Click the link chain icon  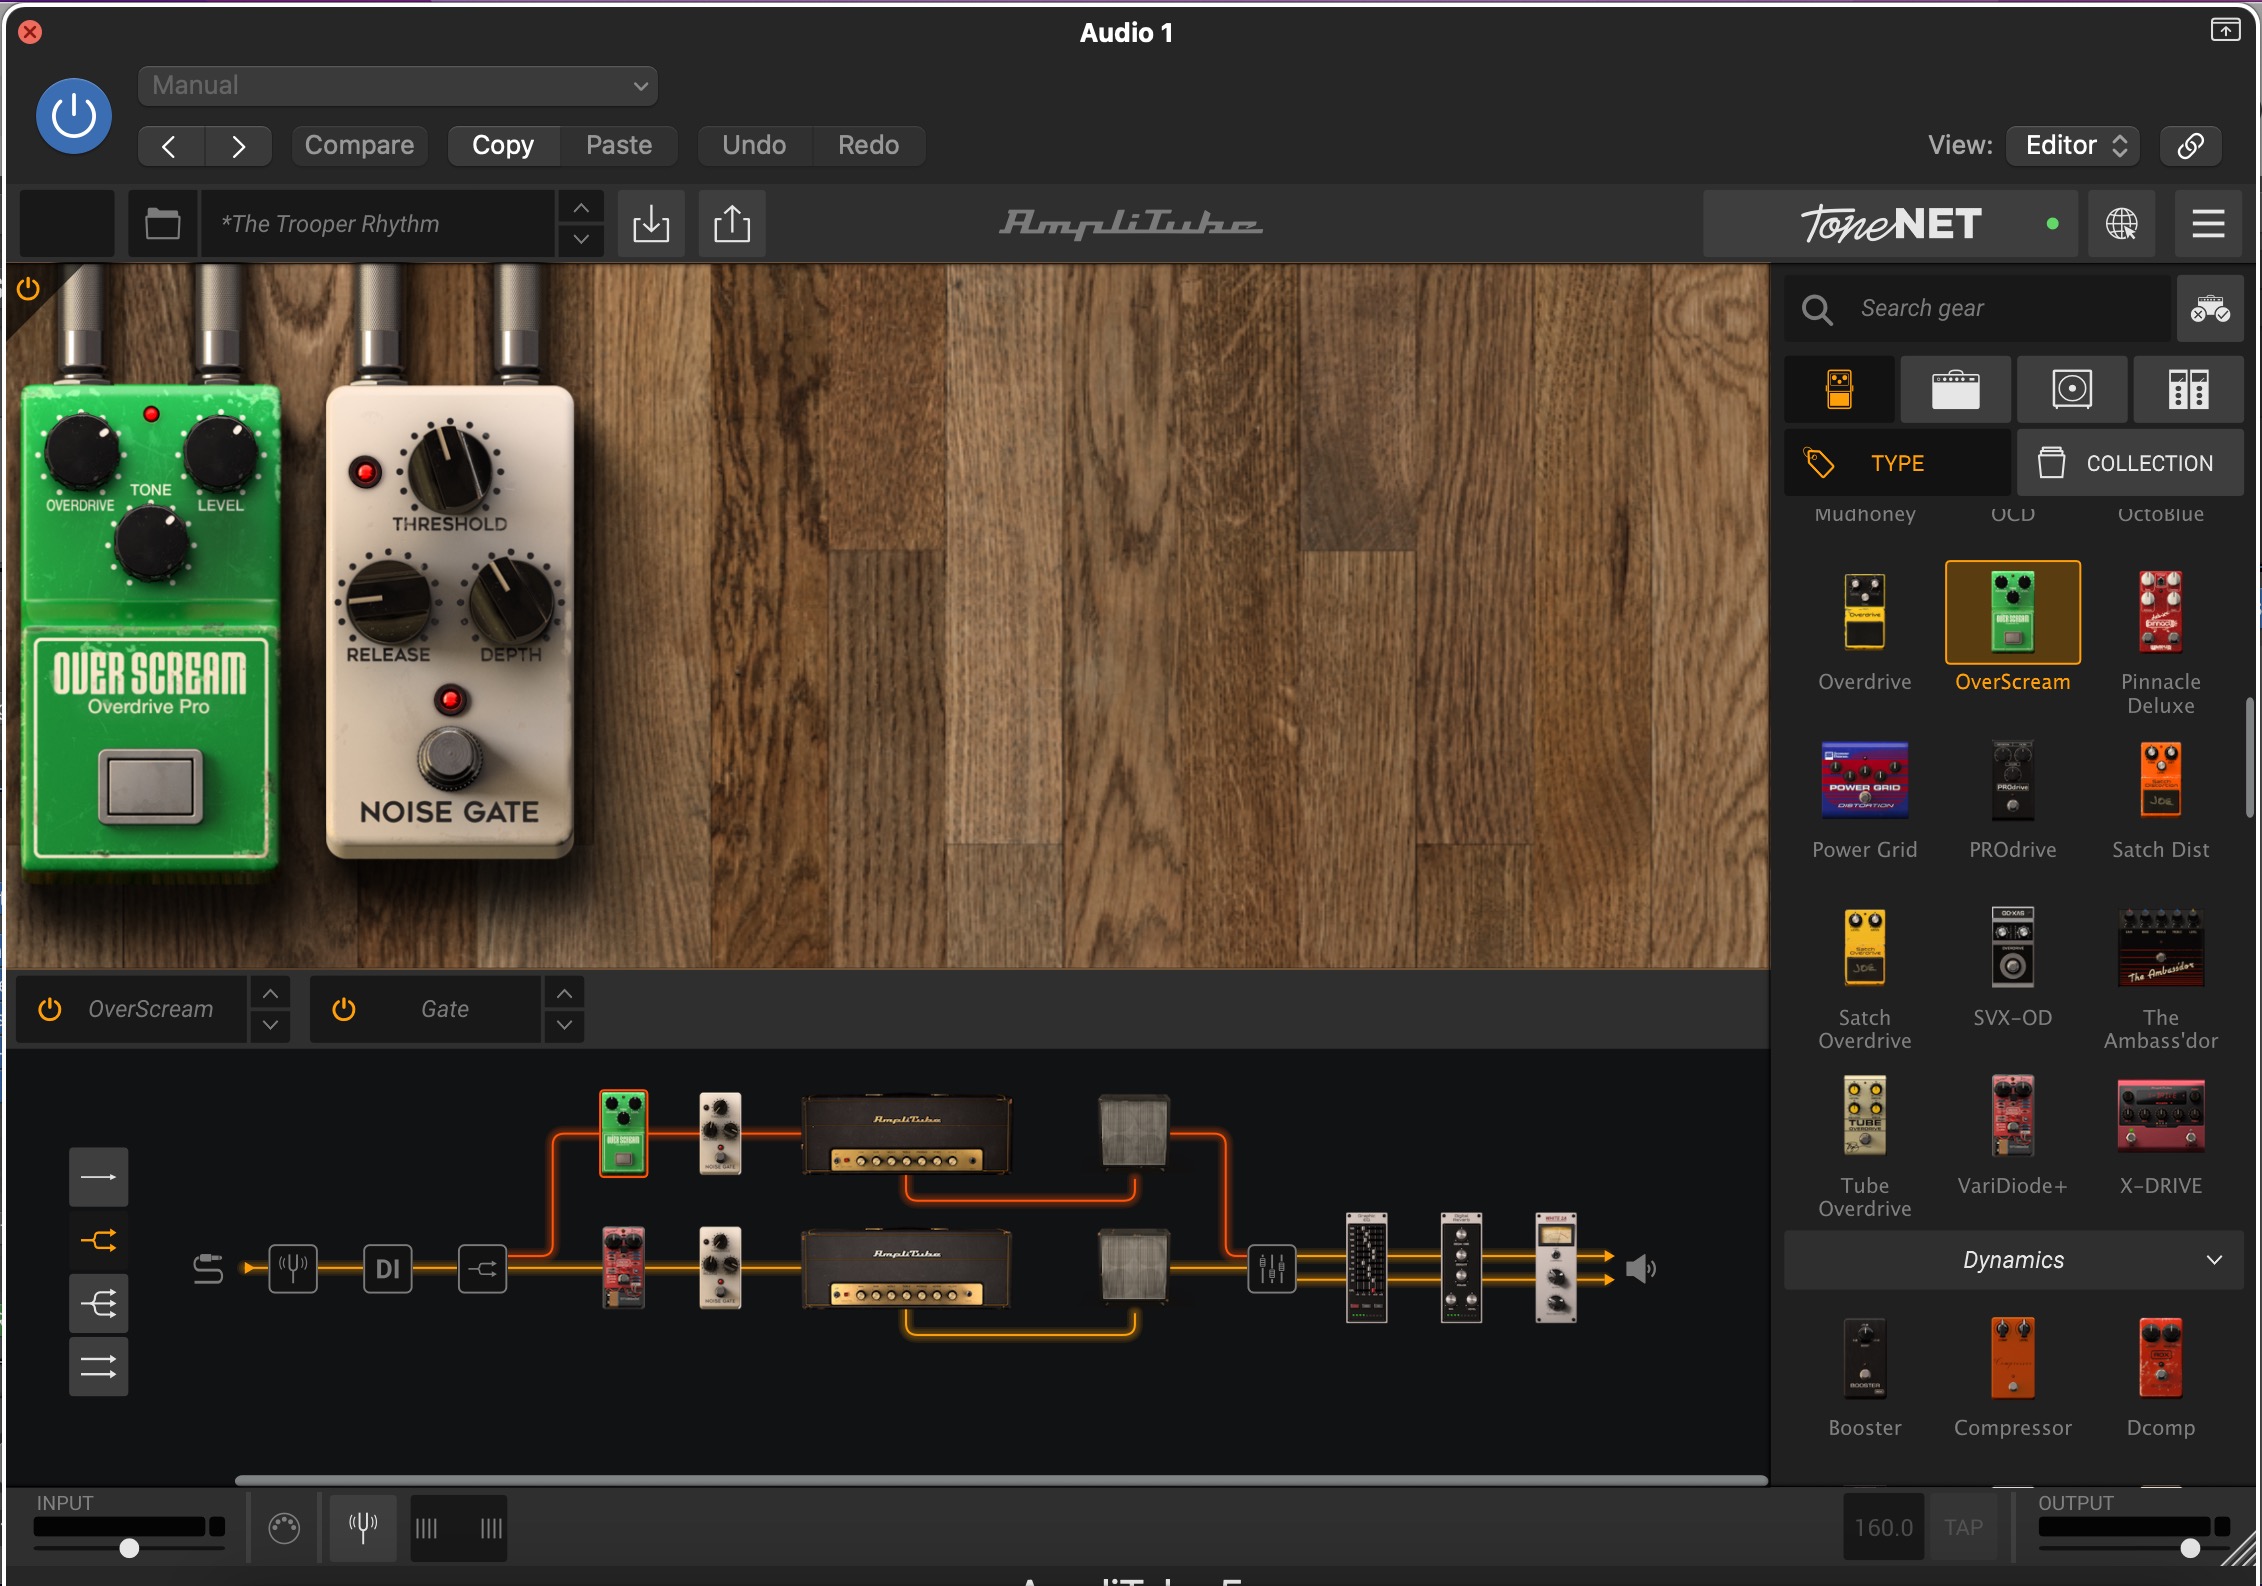[x=2190, y=146]
